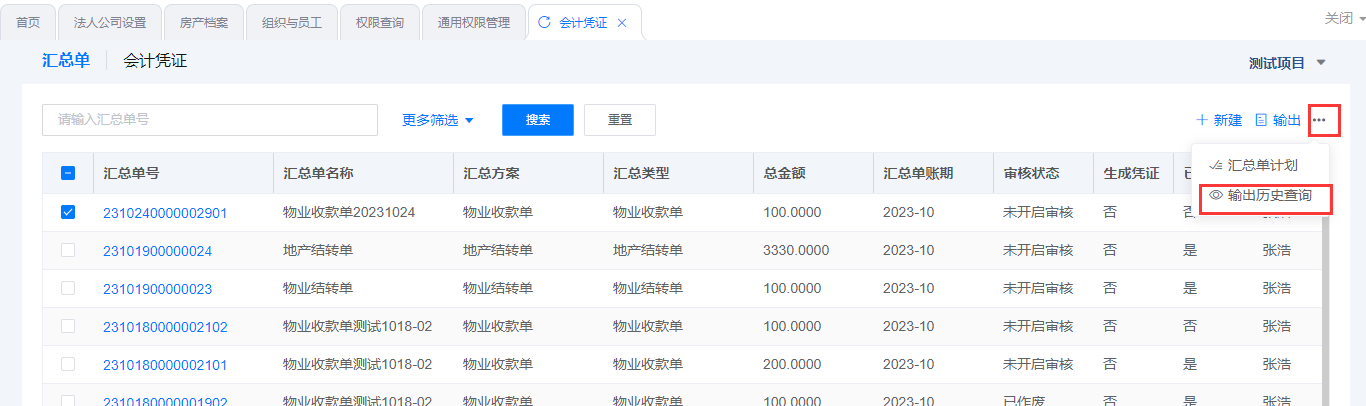
Task: Click the 输出 export button
Action: point(1278,120)
